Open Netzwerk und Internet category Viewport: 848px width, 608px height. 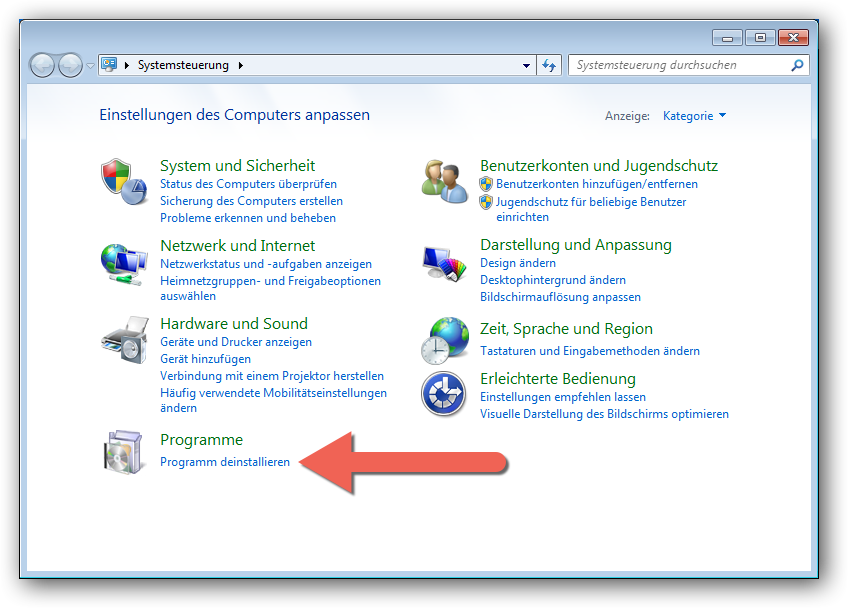pyautogui.click(x=237, y=246)
